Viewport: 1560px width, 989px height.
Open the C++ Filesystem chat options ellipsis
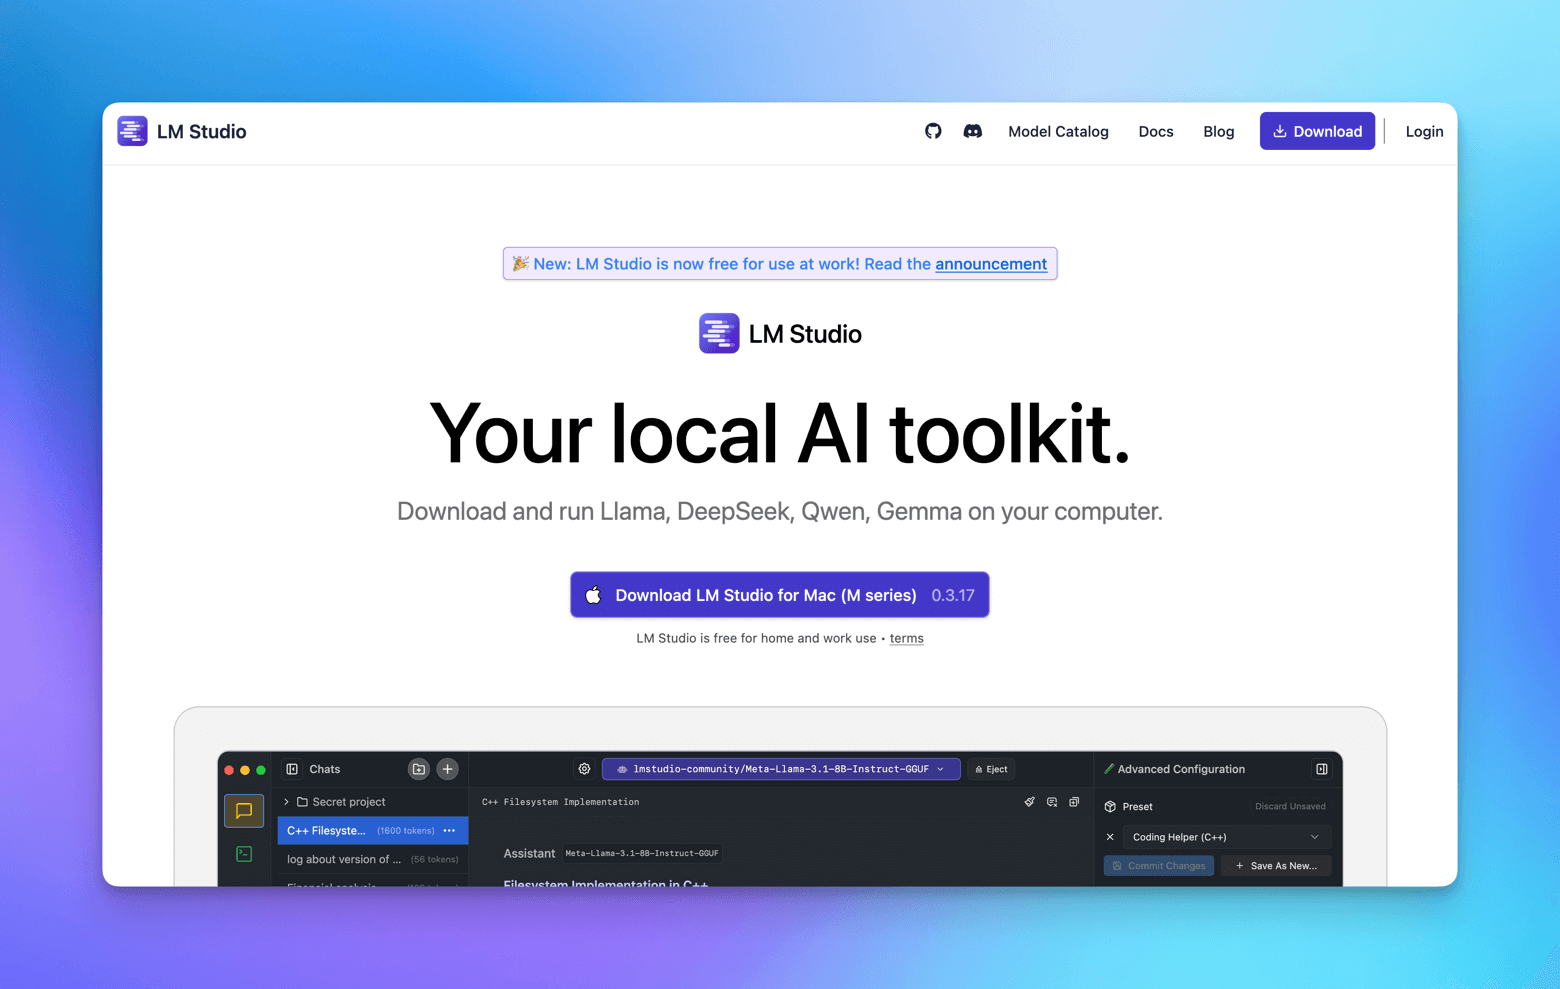click(x=449, y=830)
